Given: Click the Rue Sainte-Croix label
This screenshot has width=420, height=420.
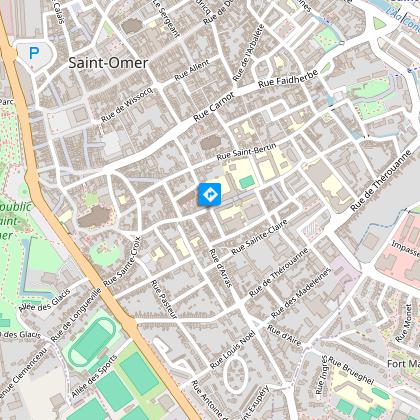Looking at the screenshot, I should (123, 261).
